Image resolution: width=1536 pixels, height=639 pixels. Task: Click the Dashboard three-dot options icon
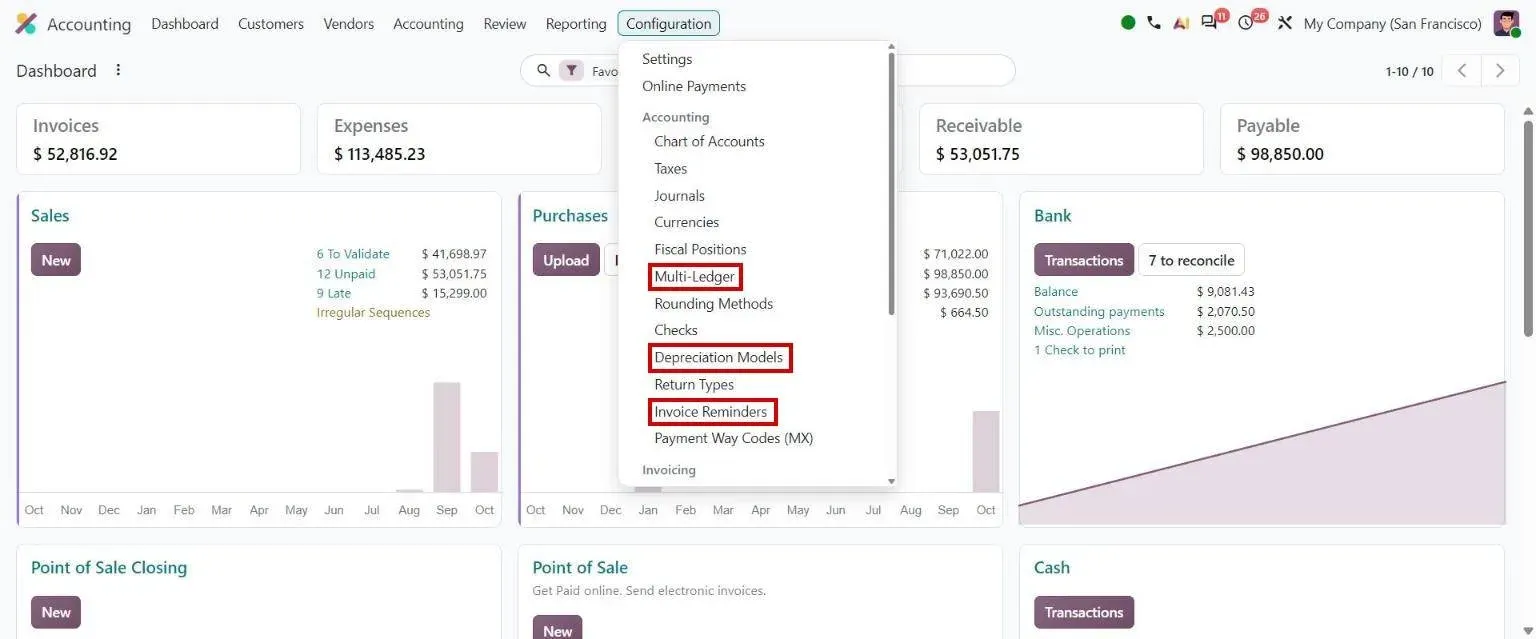click(x=118, y=70)
